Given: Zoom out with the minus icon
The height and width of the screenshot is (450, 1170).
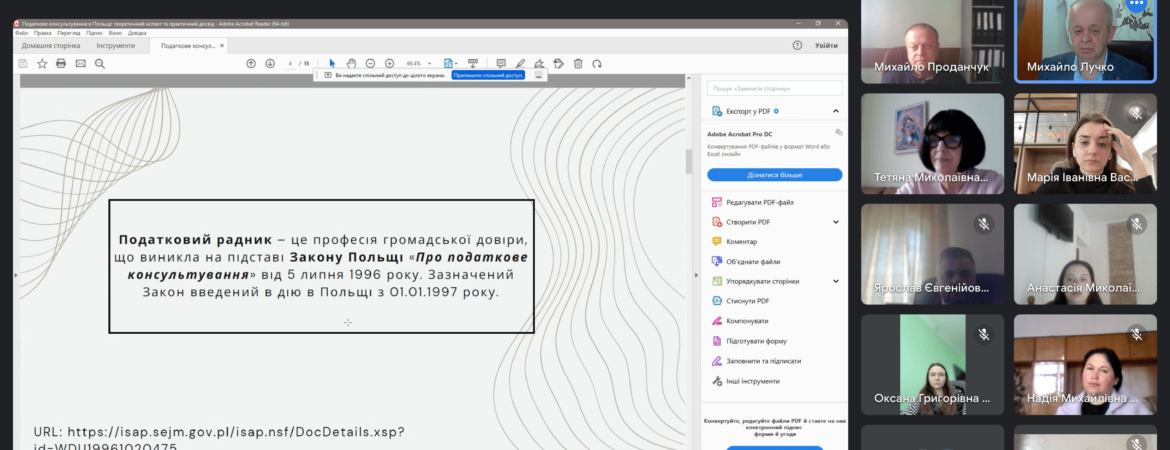Looking at the screenshot, I should point(370,63).
